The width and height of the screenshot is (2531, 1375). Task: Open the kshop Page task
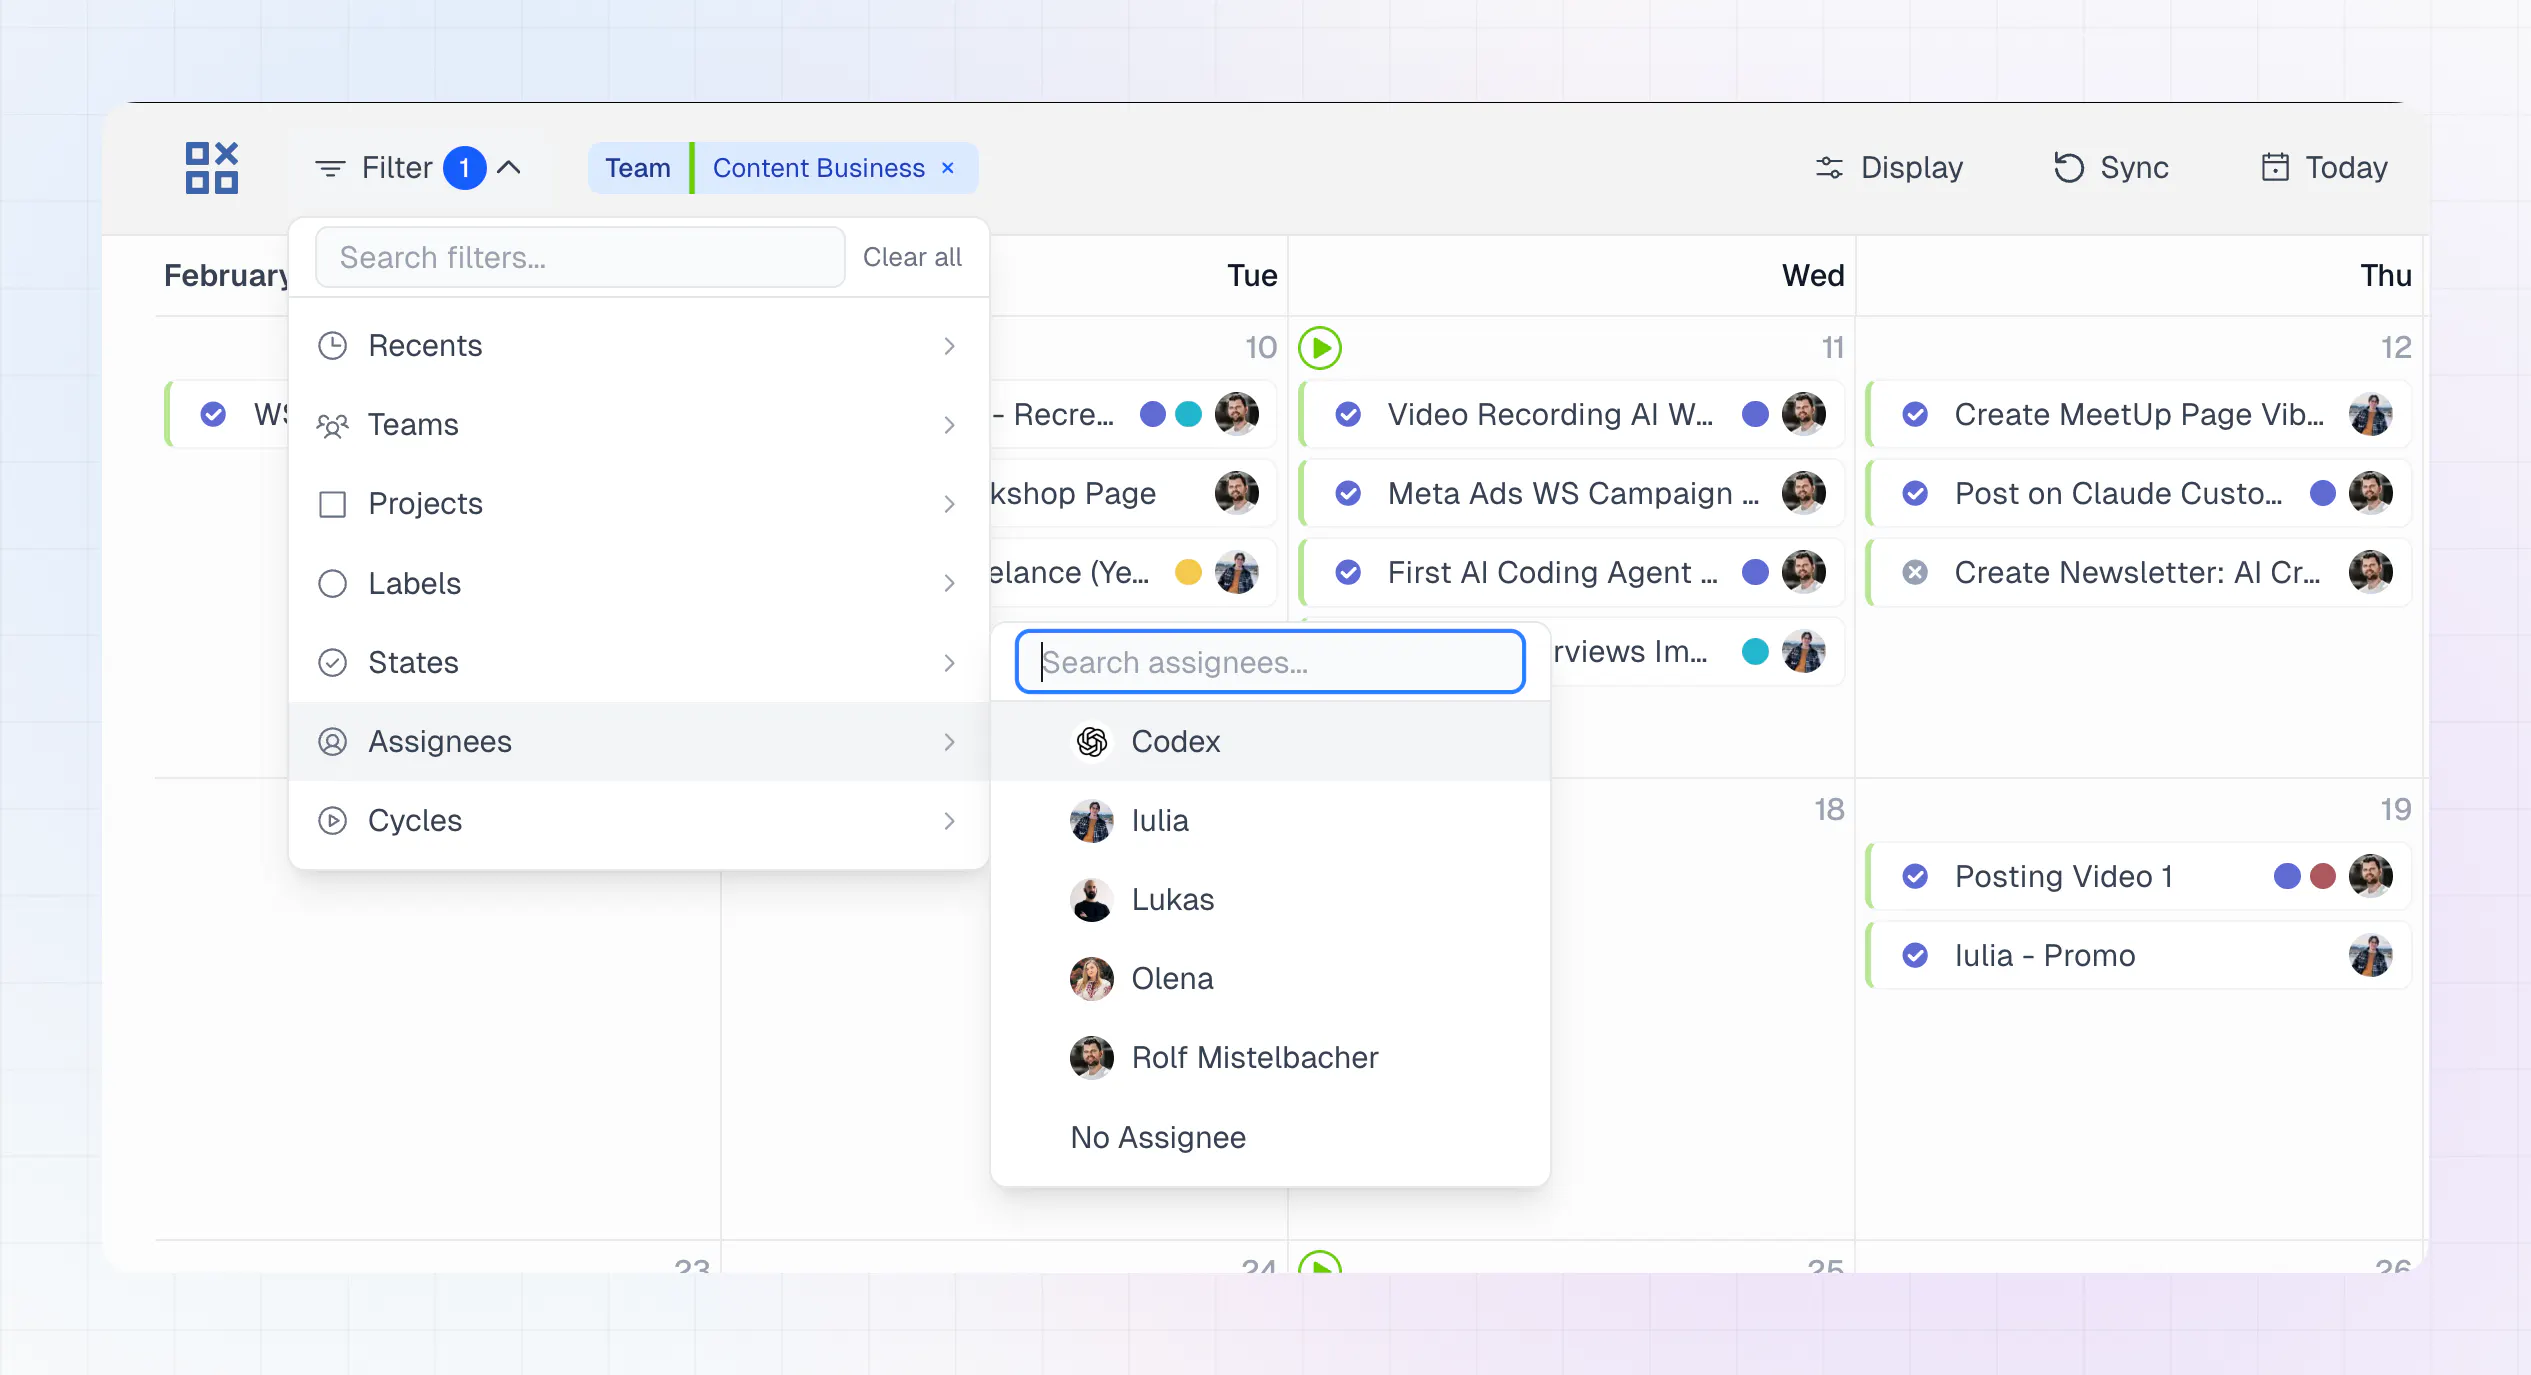coord(1132,493)
